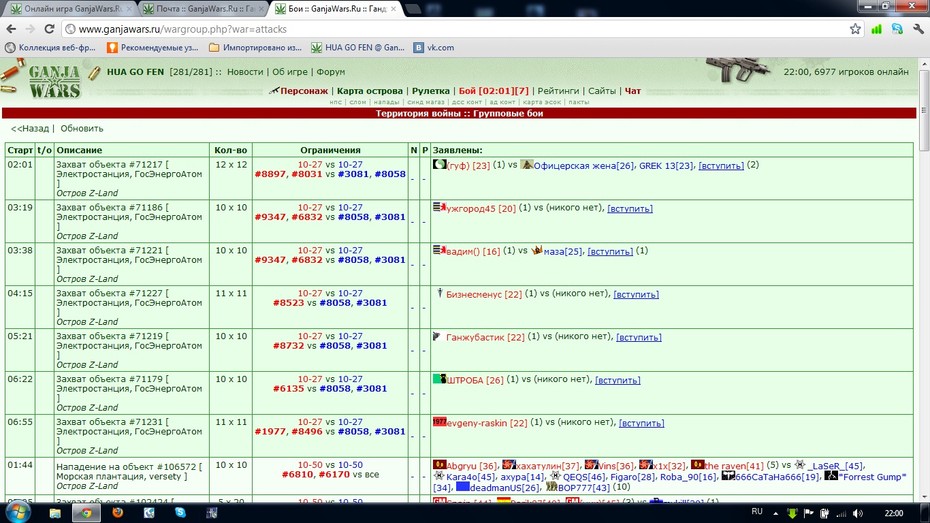
Task: Open the Skype extension icon in toolbar
Action: 897,29
